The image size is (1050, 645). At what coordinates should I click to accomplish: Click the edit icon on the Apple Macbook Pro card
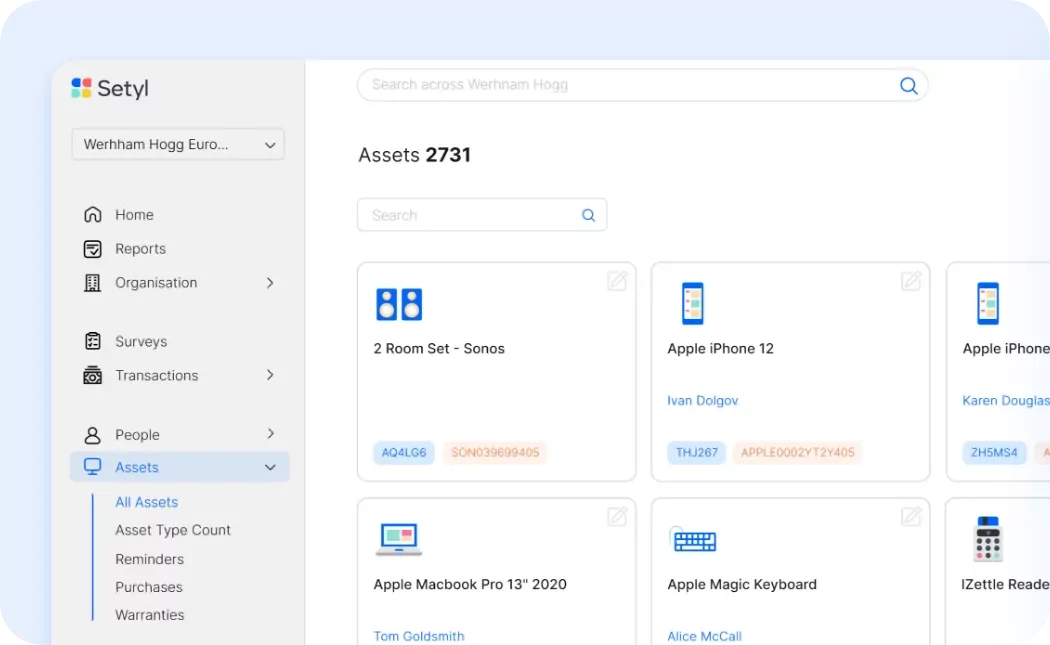point(617,516)
